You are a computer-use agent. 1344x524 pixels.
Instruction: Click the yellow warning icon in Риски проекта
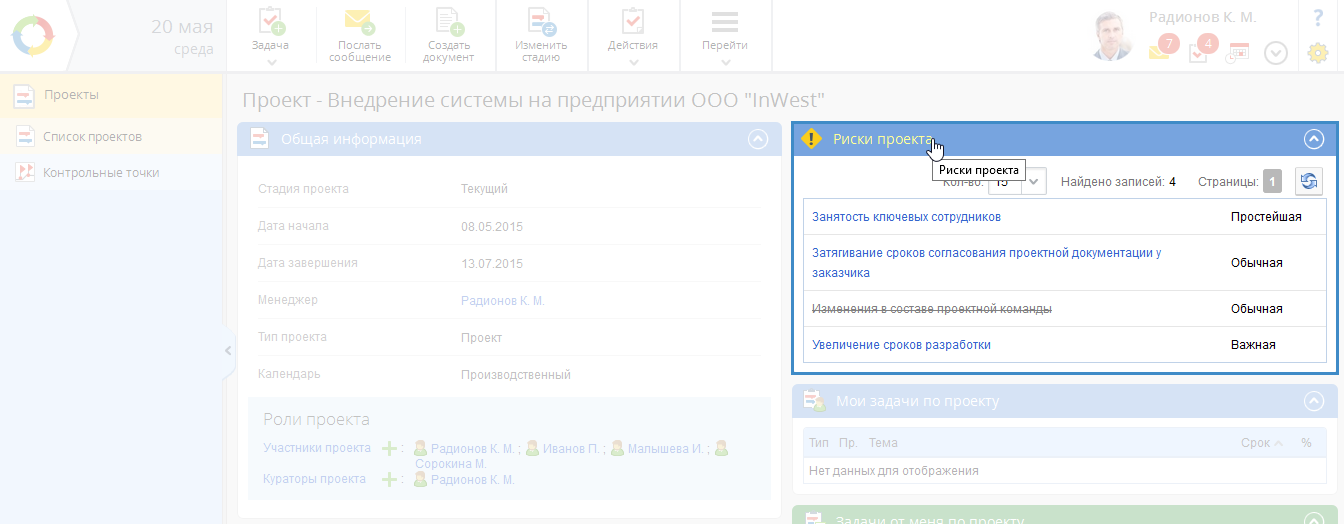point(811,139)
